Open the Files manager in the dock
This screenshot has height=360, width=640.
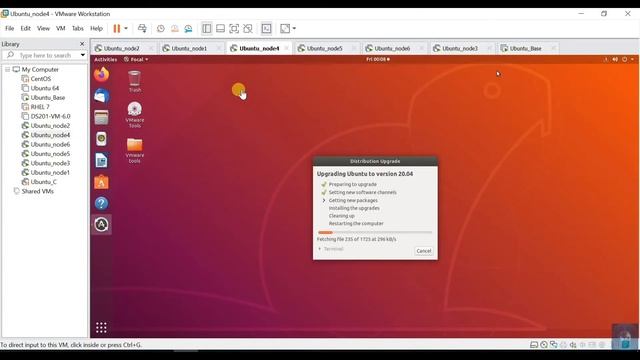tap(101, 118)
